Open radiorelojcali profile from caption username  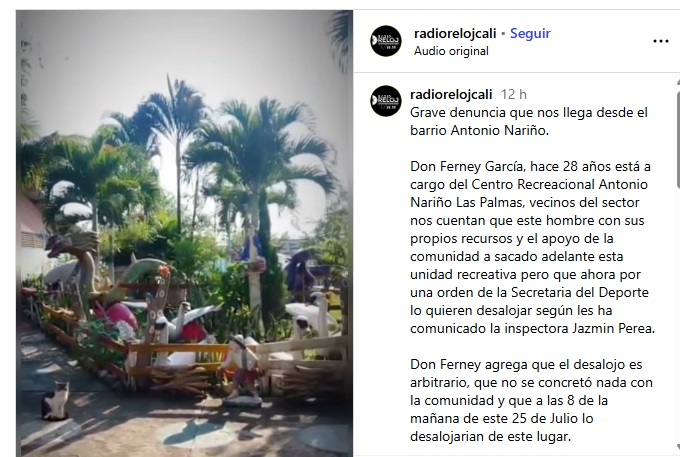tap(451, 94)
